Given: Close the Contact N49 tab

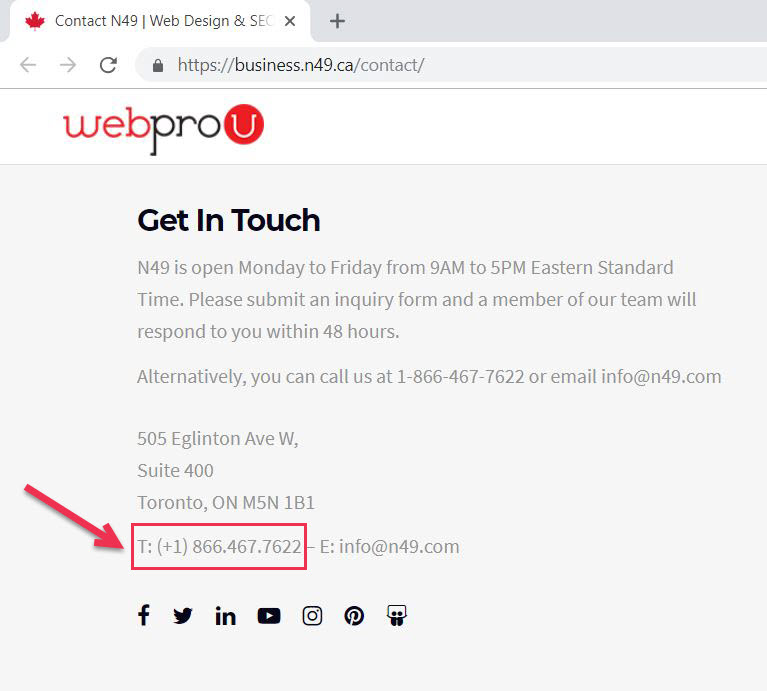Looking at the screenshot, I should 290,21.
